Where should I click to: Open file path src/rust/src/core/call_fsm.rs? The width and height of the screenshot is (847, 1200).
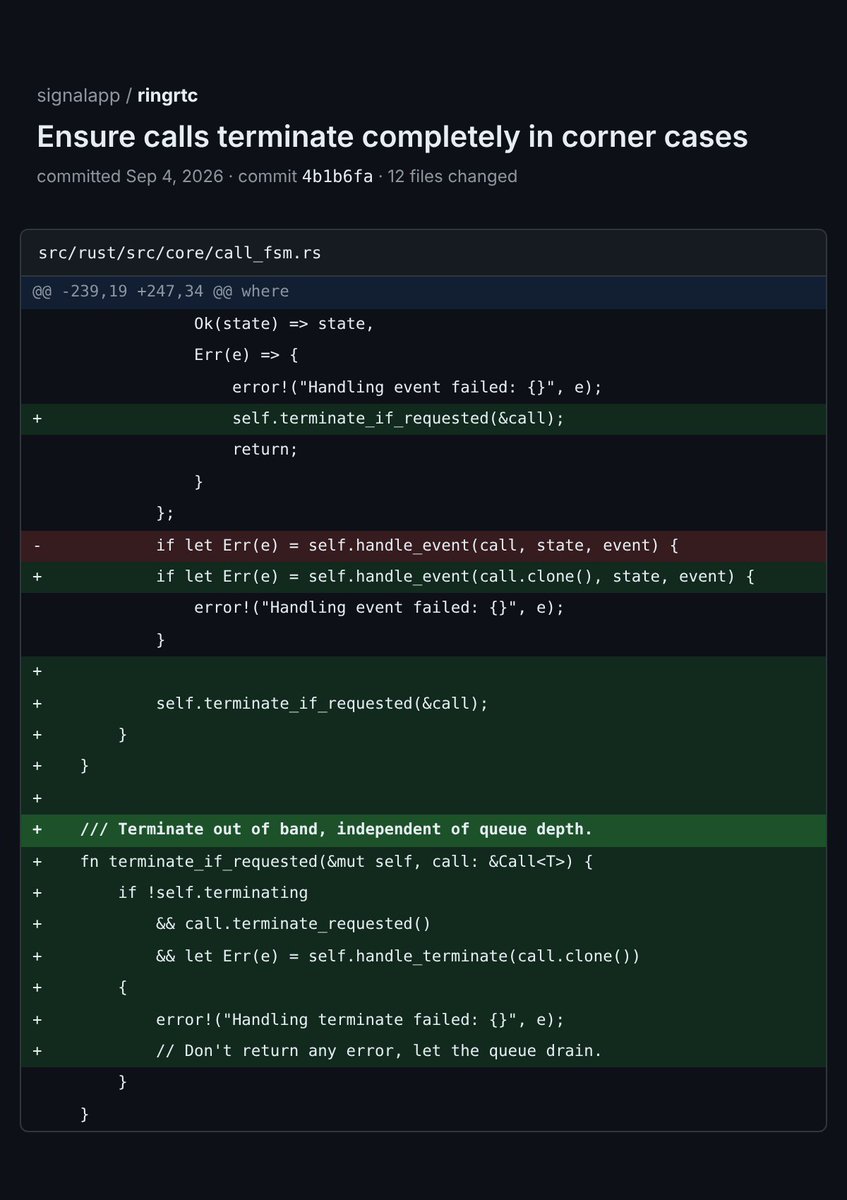coord(180,253)
